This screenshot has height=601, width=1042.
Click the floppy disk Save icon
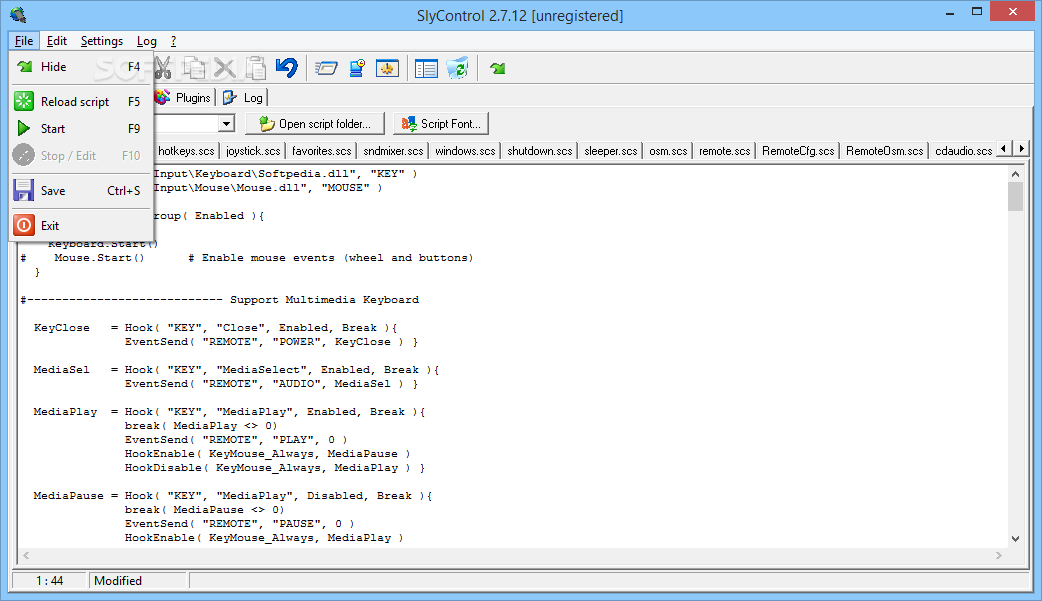(x=24, y=191)
